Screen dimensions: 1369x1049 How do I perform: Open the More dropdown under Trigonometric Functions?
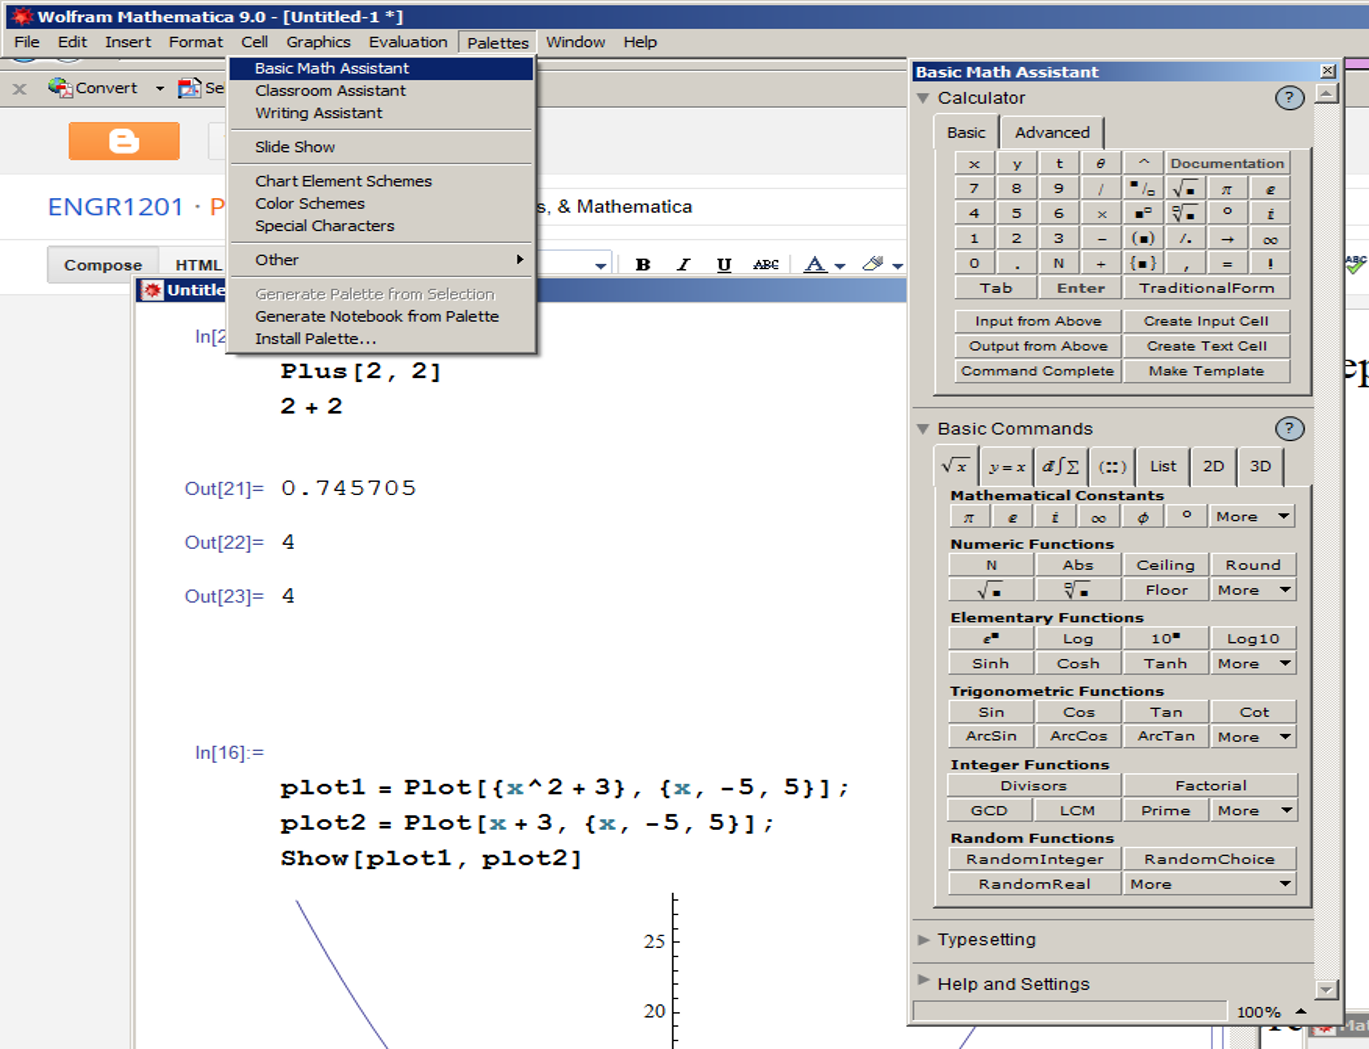point(1253,737)
